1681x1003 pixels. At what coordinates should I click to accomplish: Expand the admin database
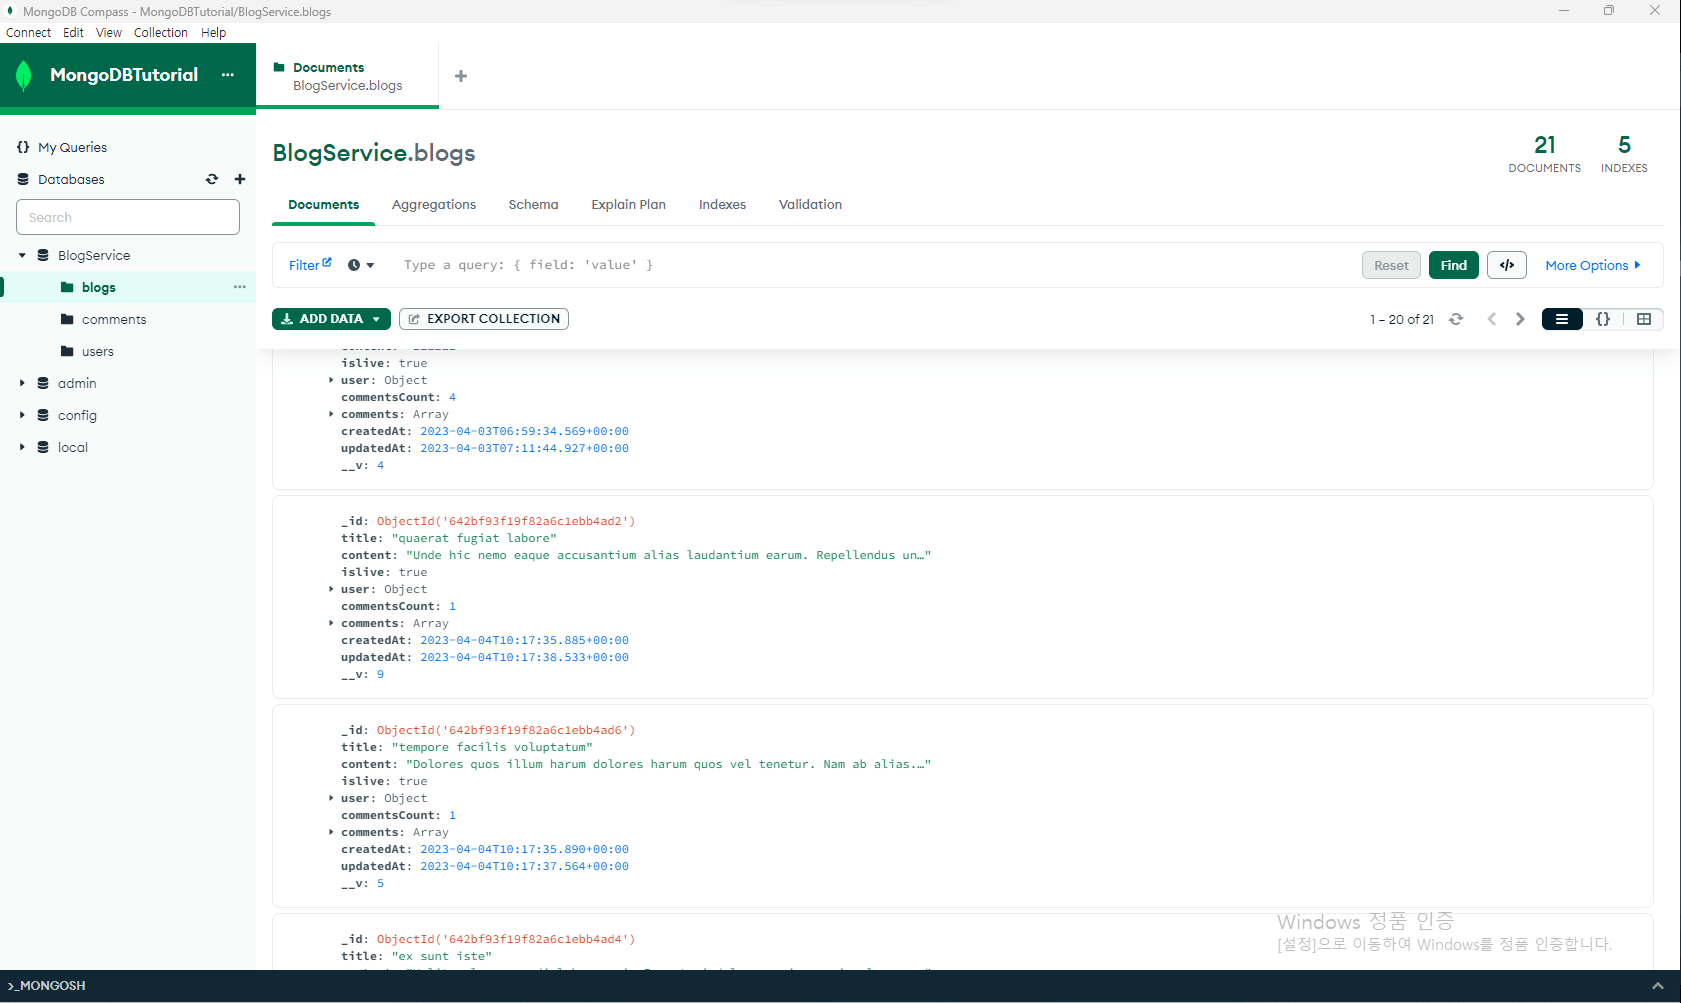22,383
